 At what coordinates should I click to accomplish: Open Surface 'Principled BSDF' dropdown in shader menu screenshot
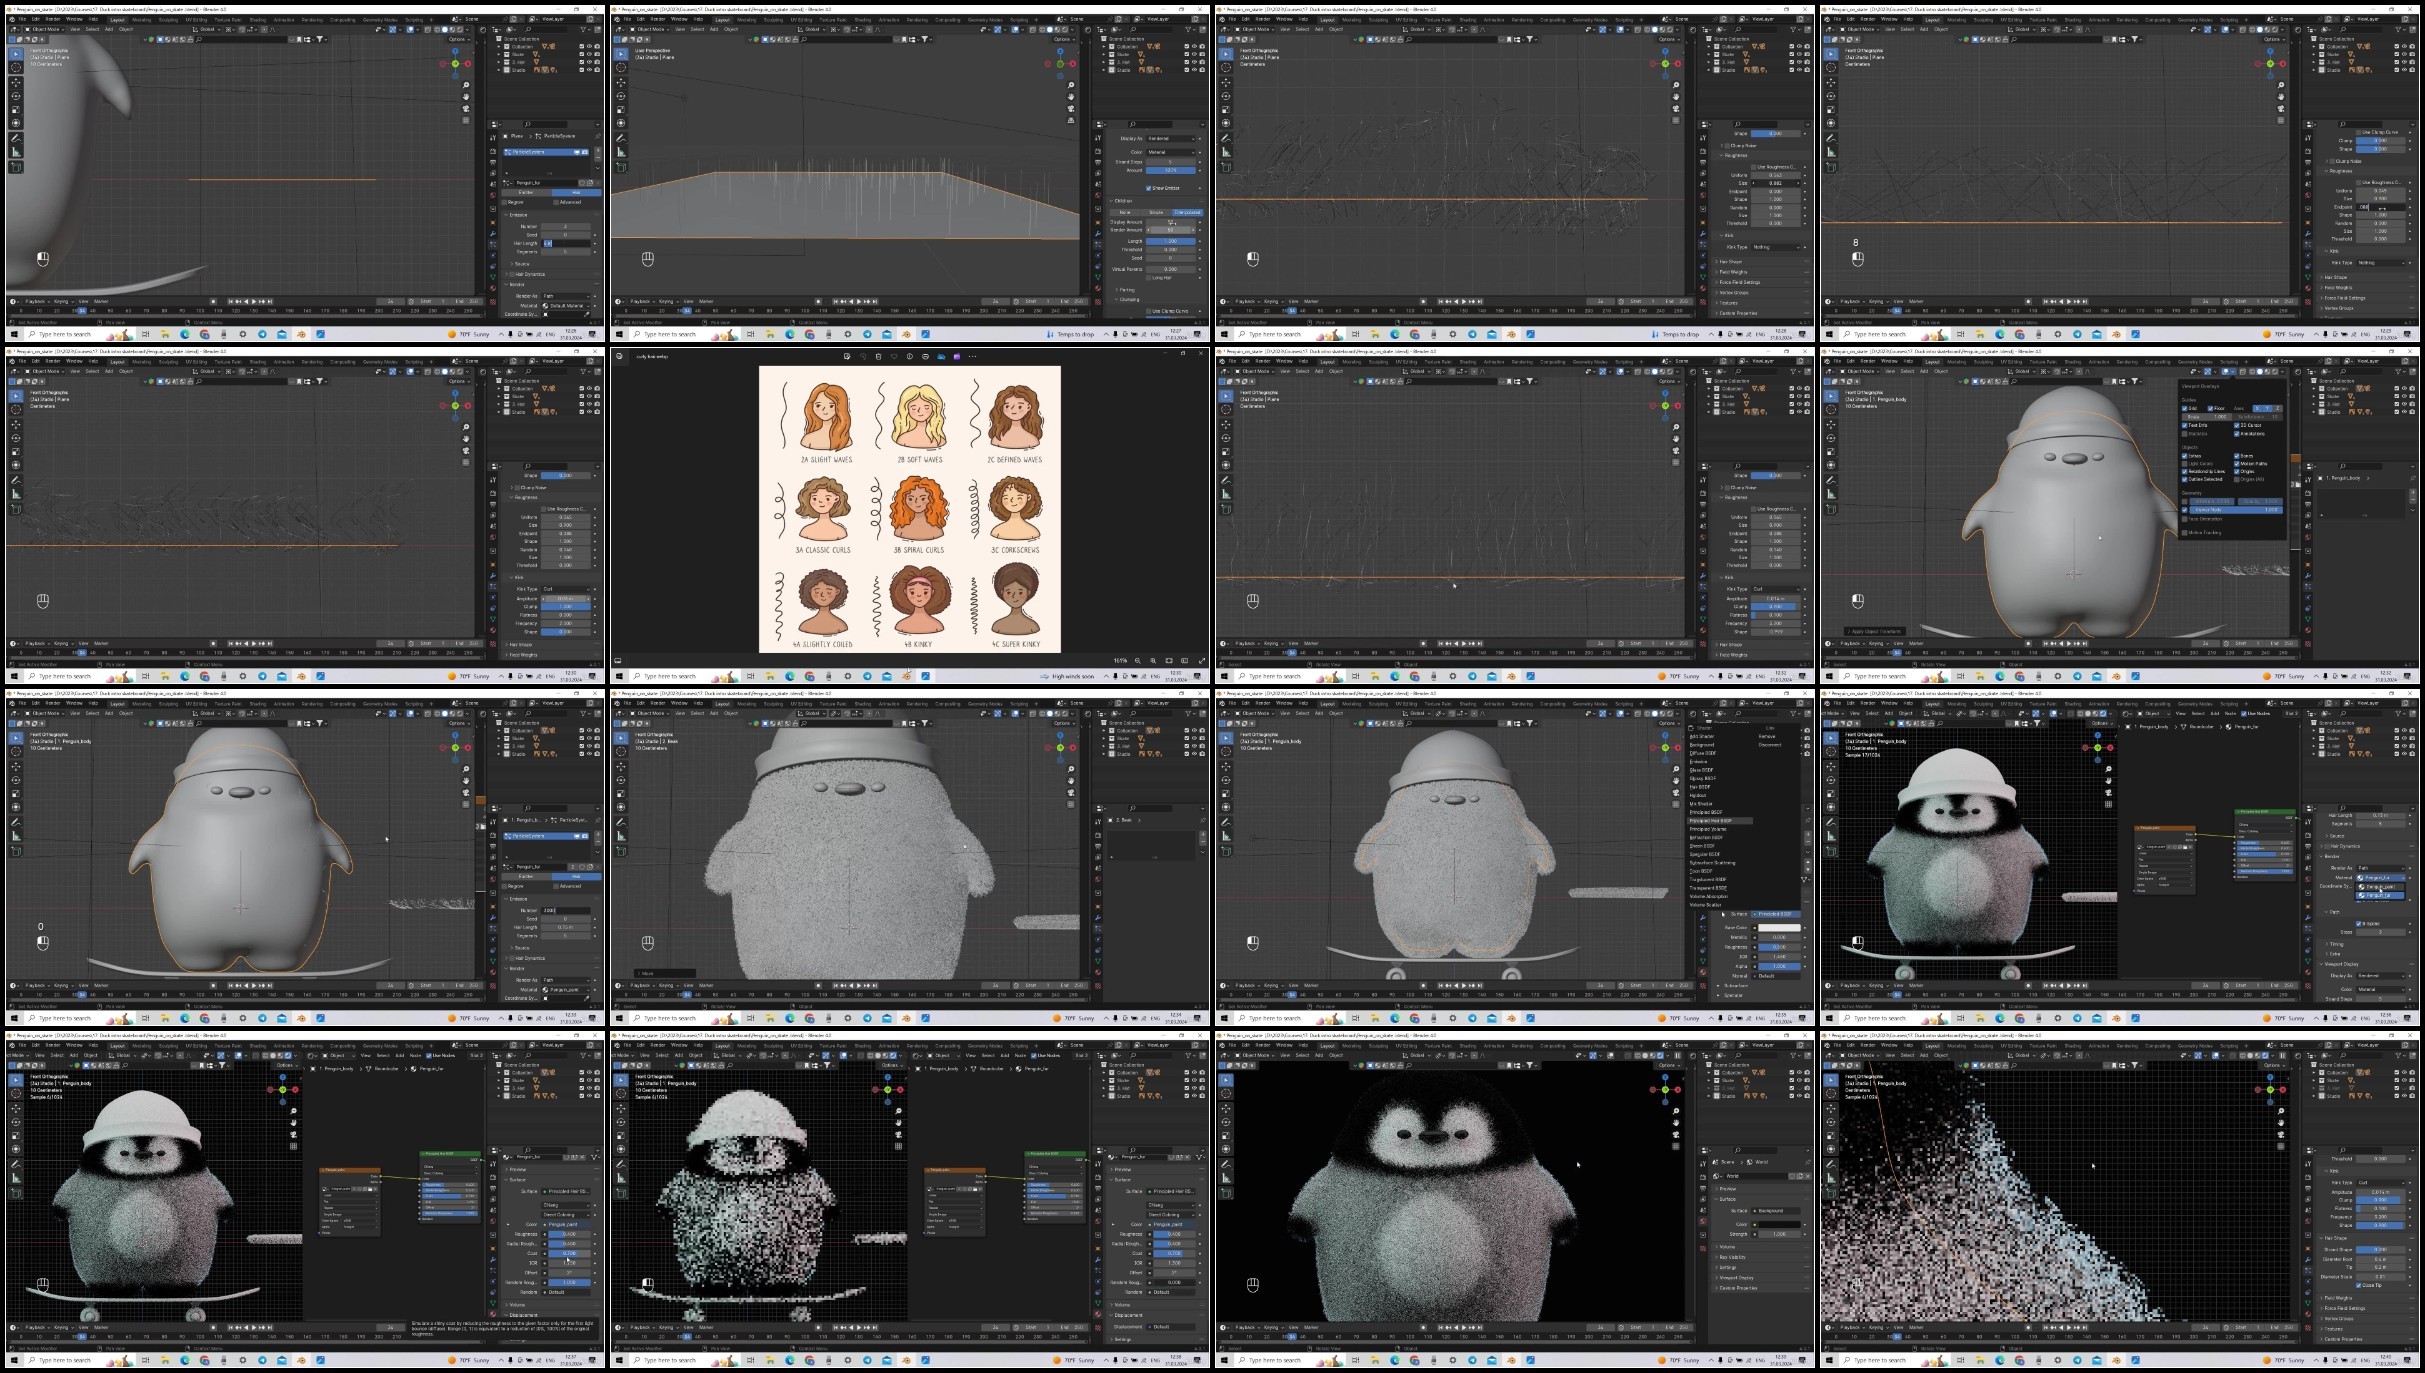click(x=1776, y=914)
